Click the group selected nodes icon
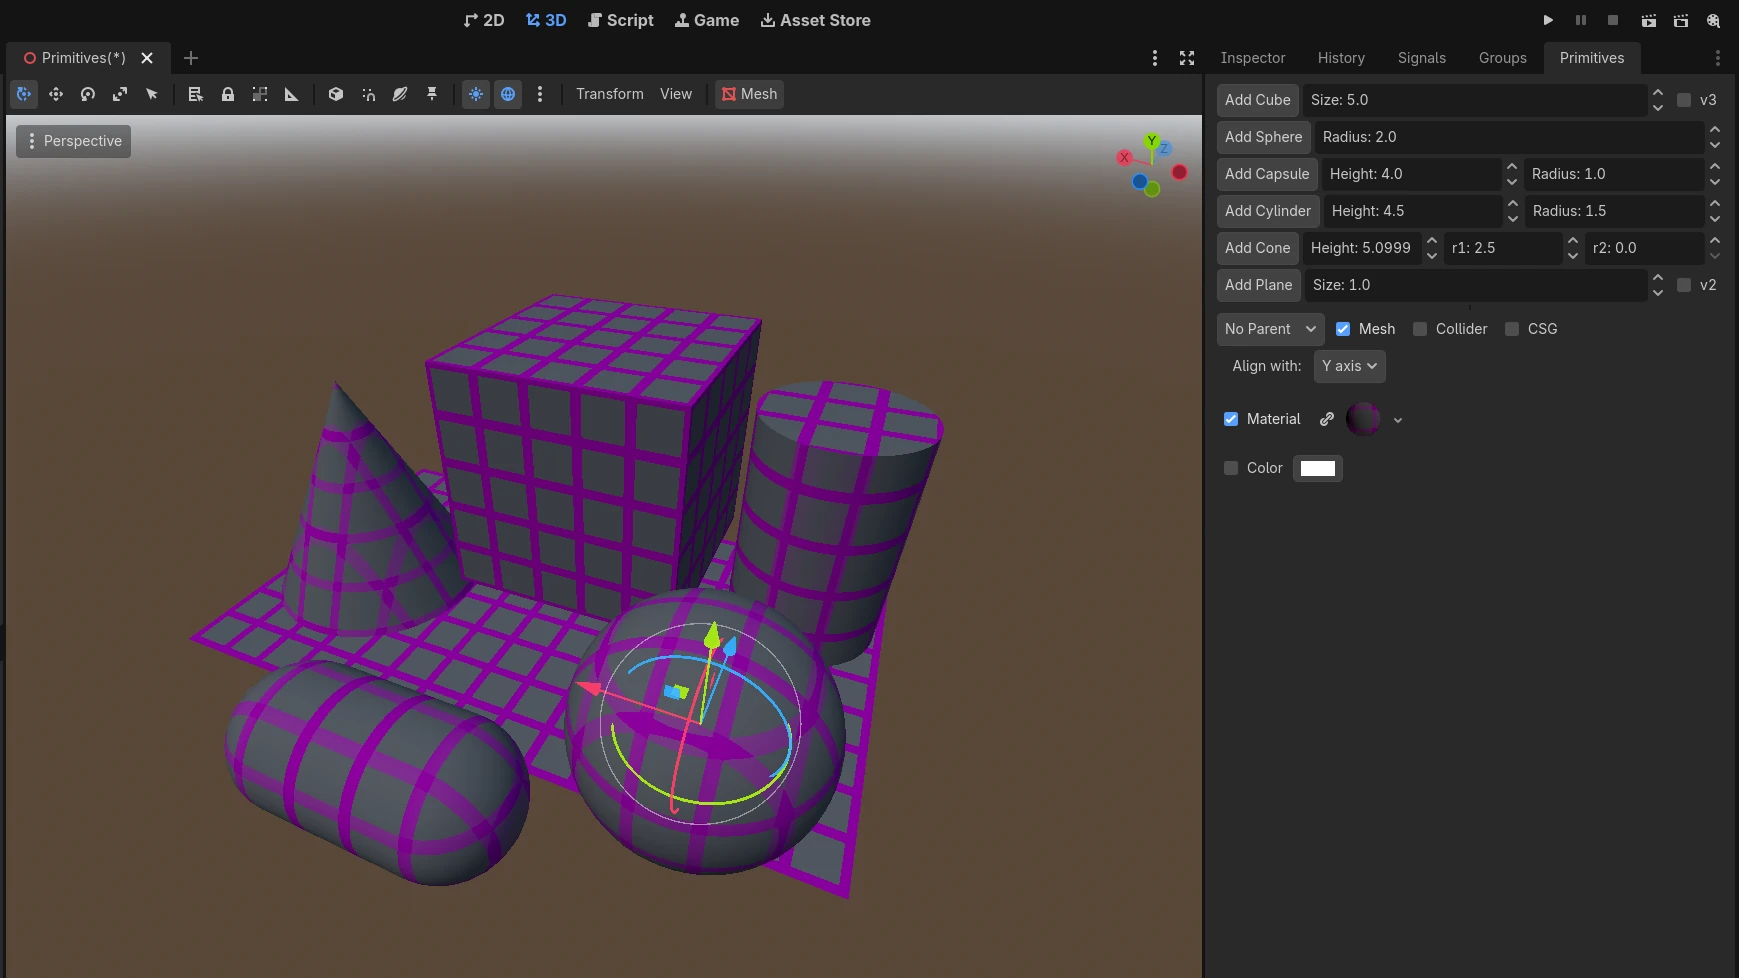1739x978 pixels. click(260, 94)
